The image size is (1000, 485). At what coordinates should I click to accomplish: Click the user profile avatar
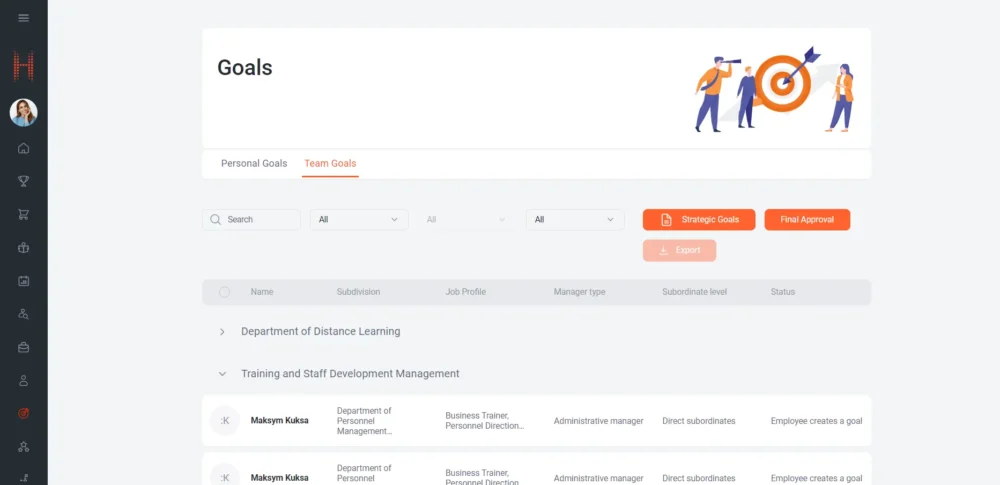[x=24, y=113]
